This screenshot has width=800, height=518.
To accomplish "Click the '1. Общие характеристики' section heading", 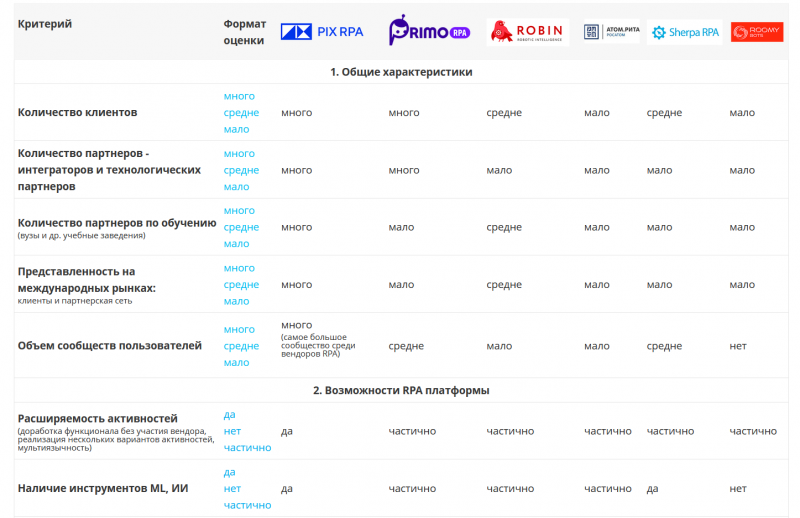I will tap(401, 72).
